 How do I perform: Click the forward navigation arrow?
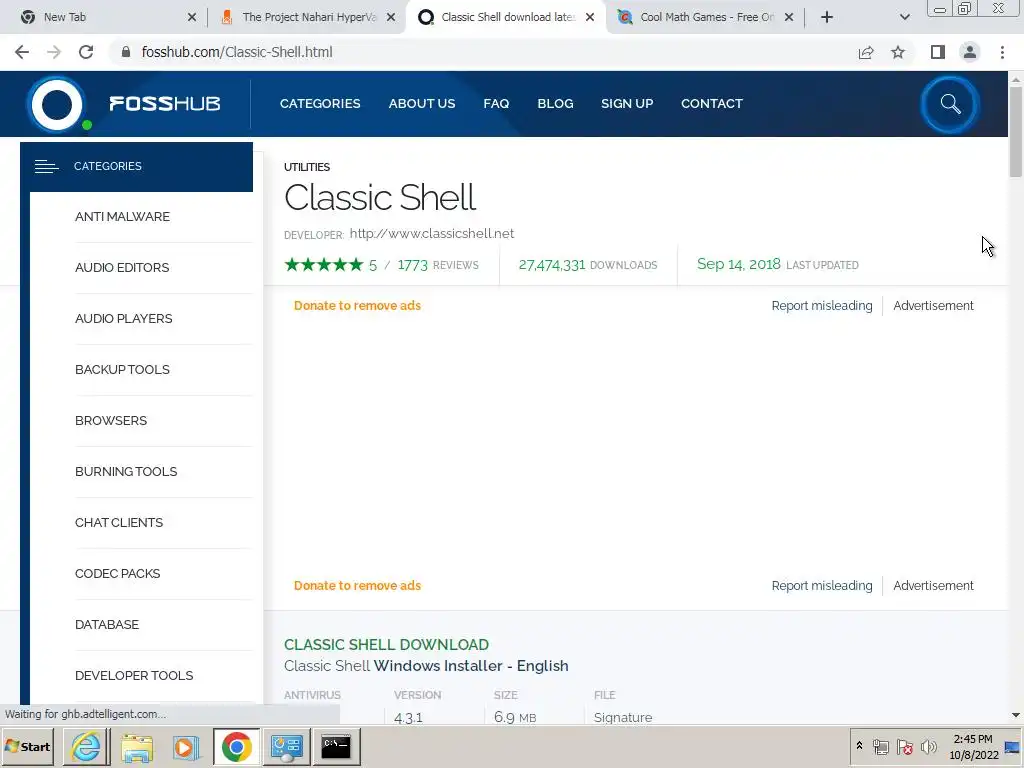pyautogui.click(x=54, y=52)
